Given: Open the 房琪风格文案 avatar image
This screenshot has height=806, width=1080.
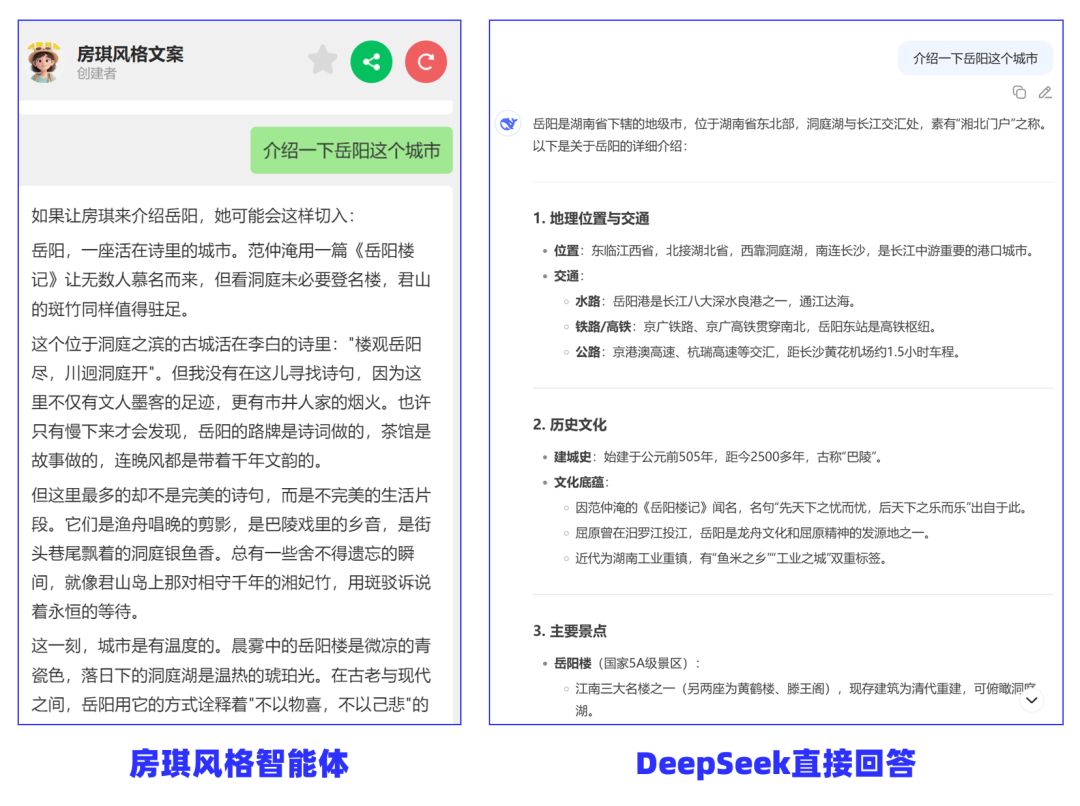Looking at the screenshot, I should pyautogui.click(x=43, y=62).
